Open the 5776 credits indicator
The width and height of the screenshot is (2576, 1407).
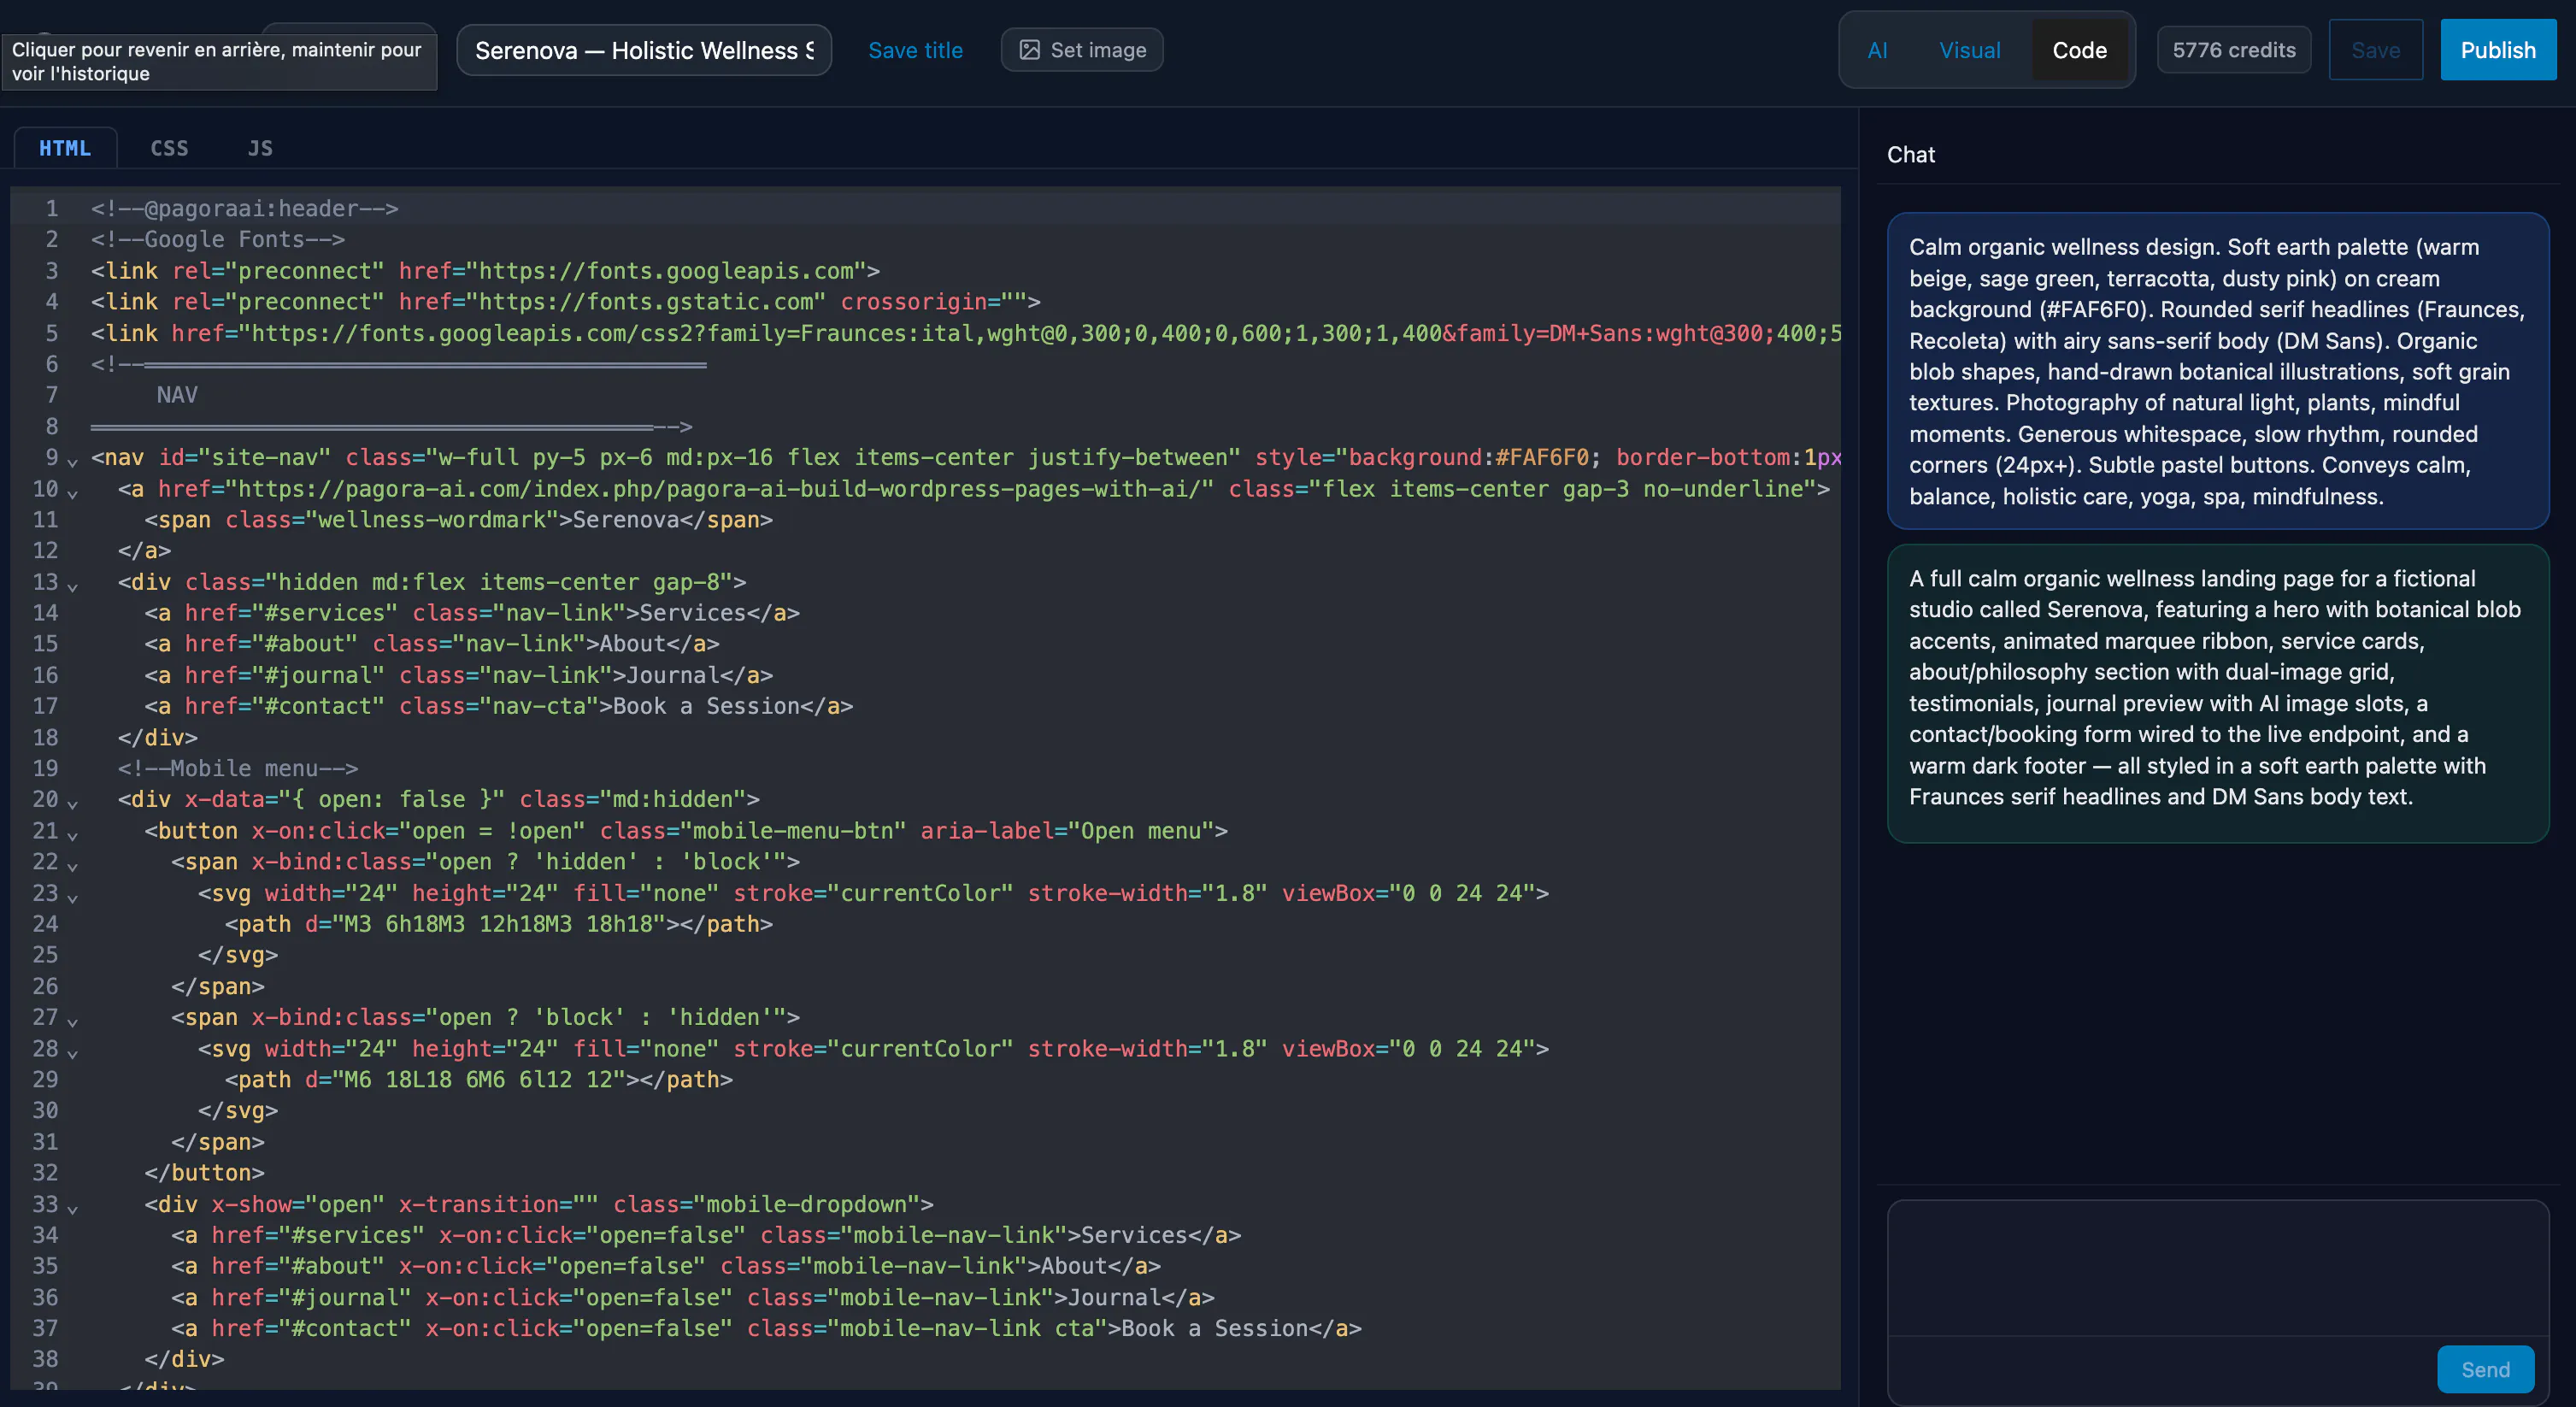[x=2233, y=50]
